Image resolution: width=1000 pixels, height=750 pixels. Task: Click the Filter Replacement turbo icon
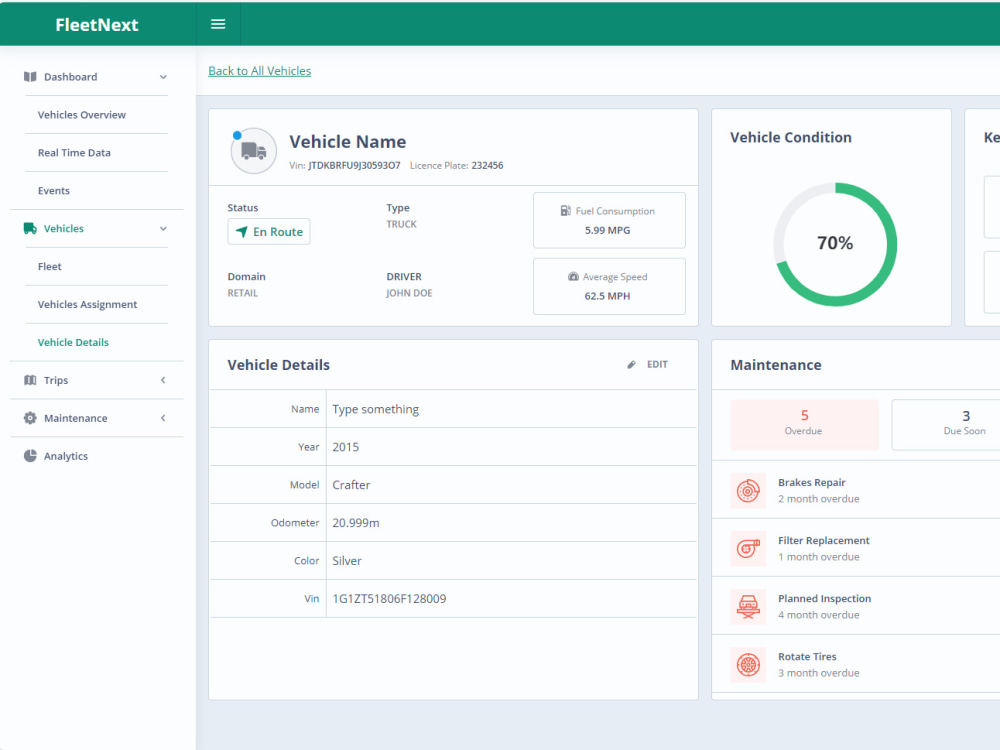click(x=748, y=548)
